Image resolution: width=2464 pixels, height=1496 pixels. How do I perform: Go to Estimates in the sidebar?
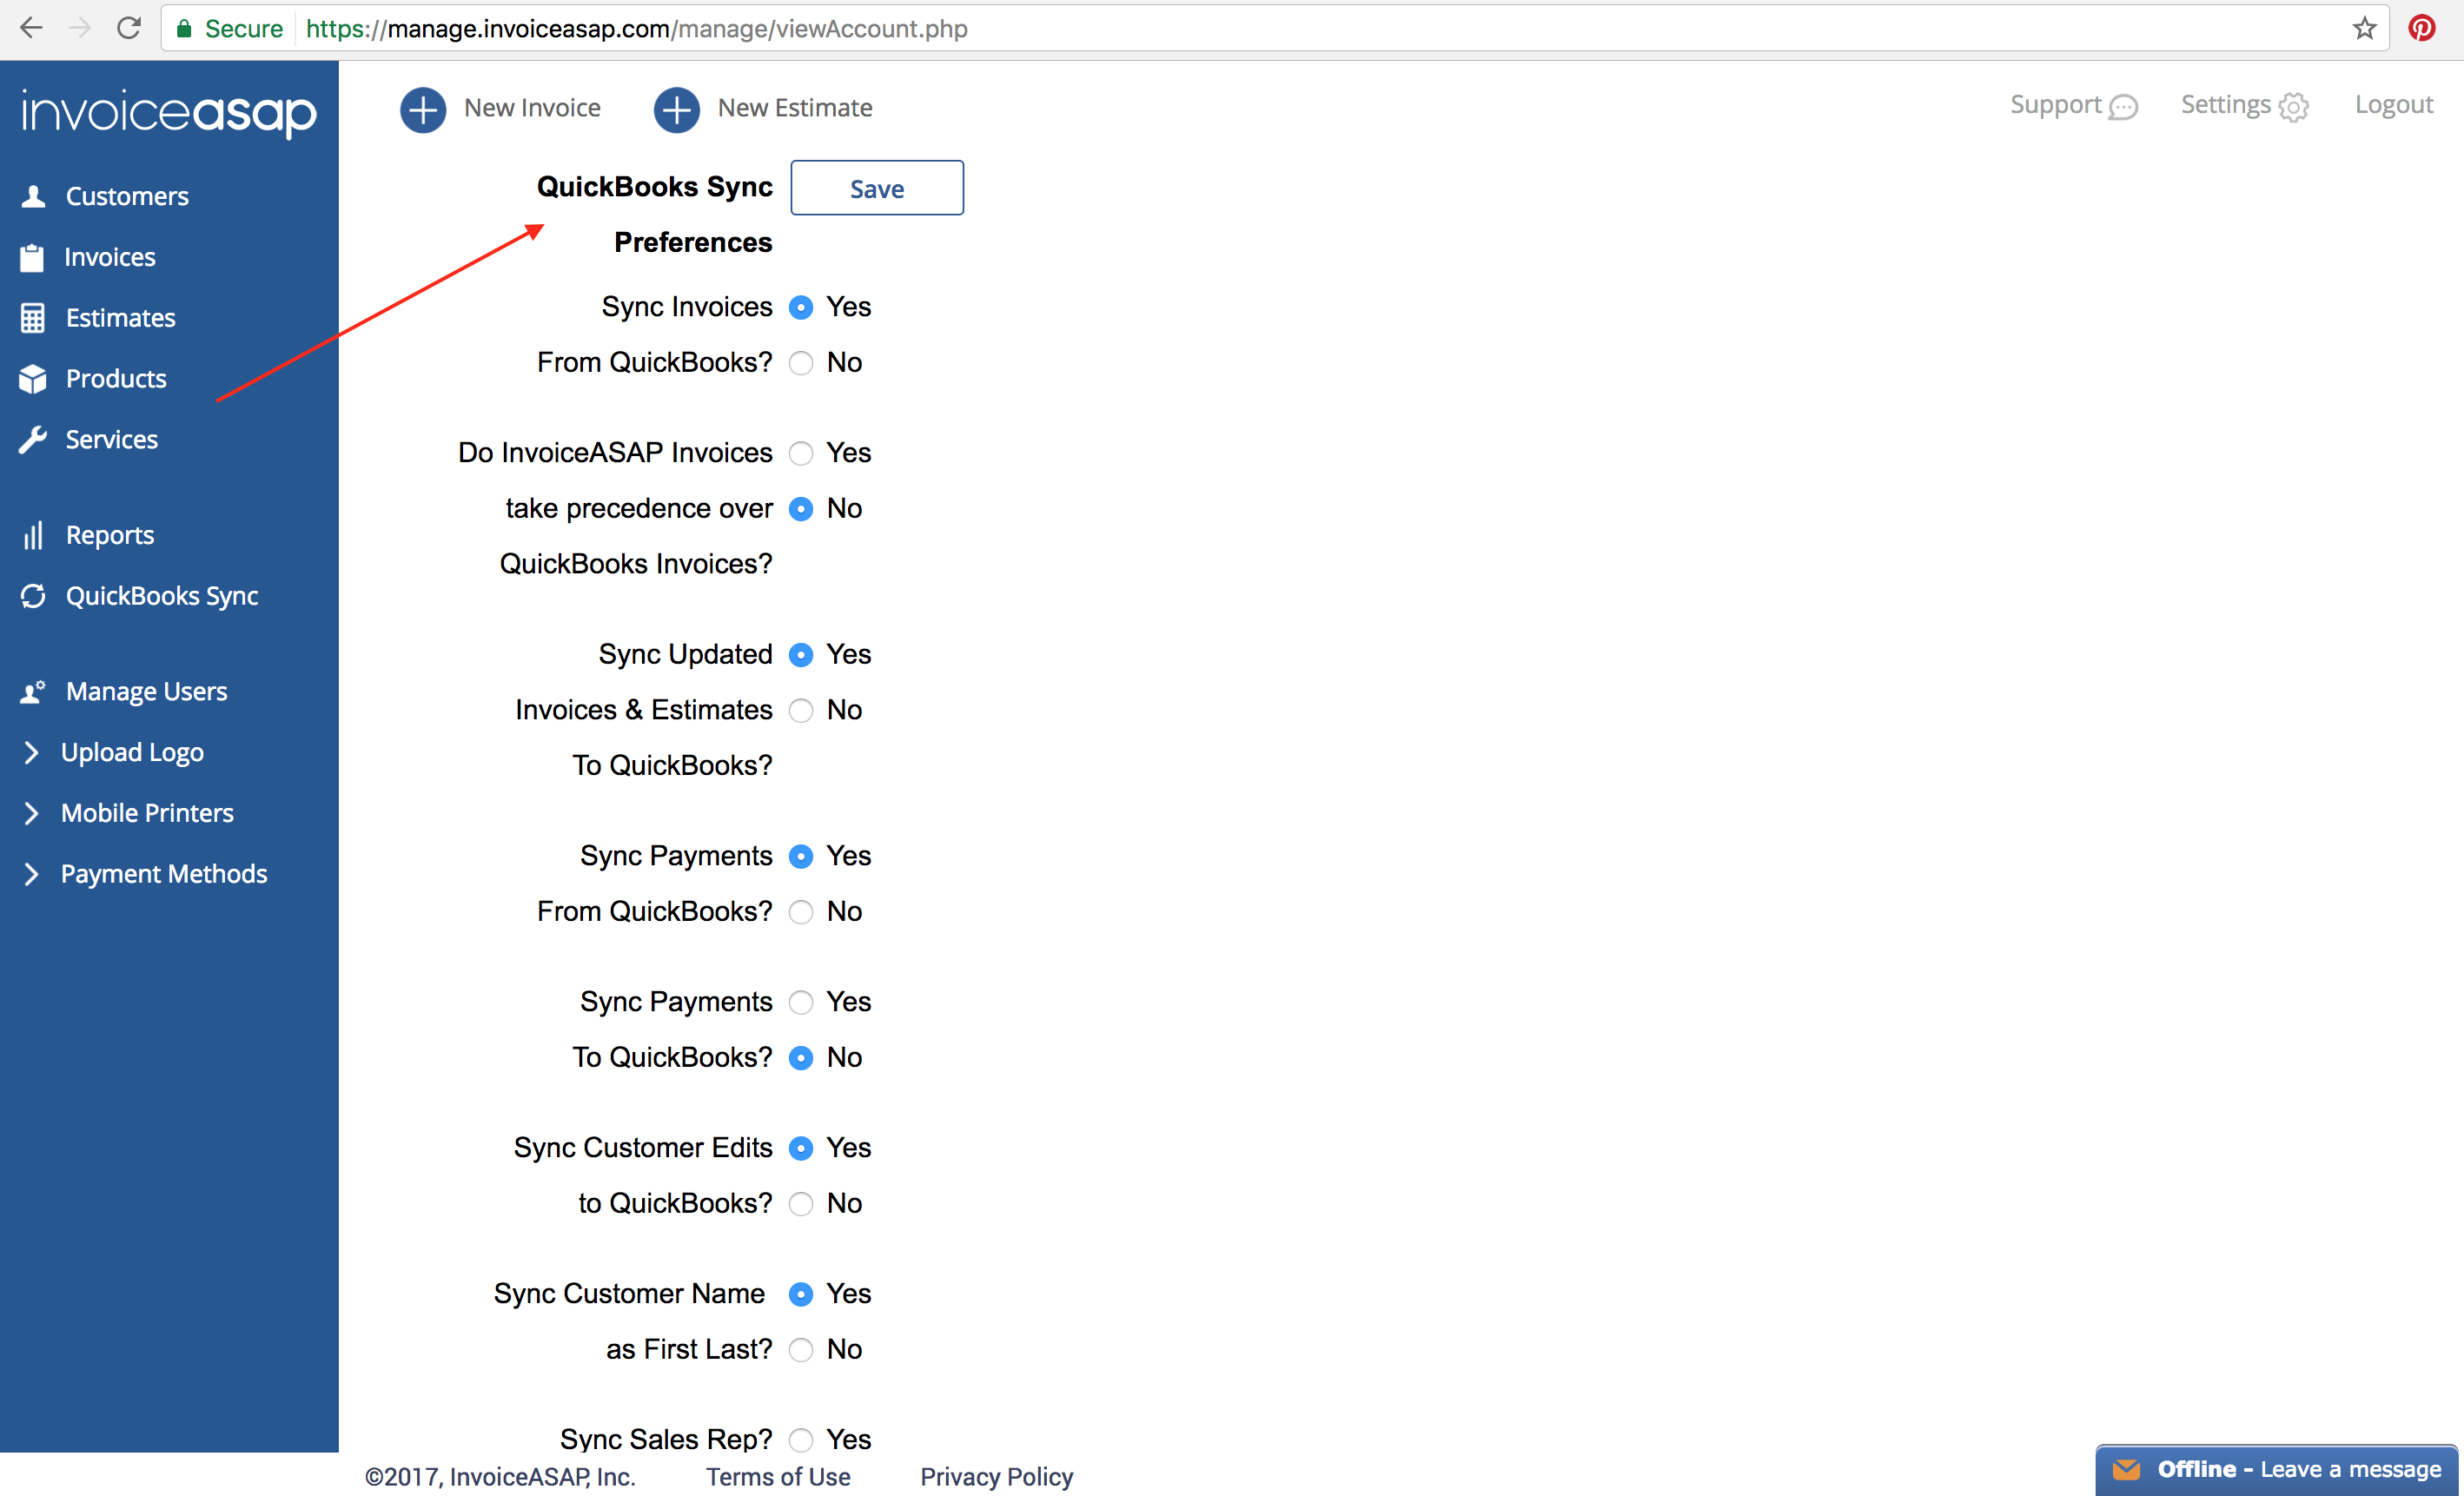121,318
